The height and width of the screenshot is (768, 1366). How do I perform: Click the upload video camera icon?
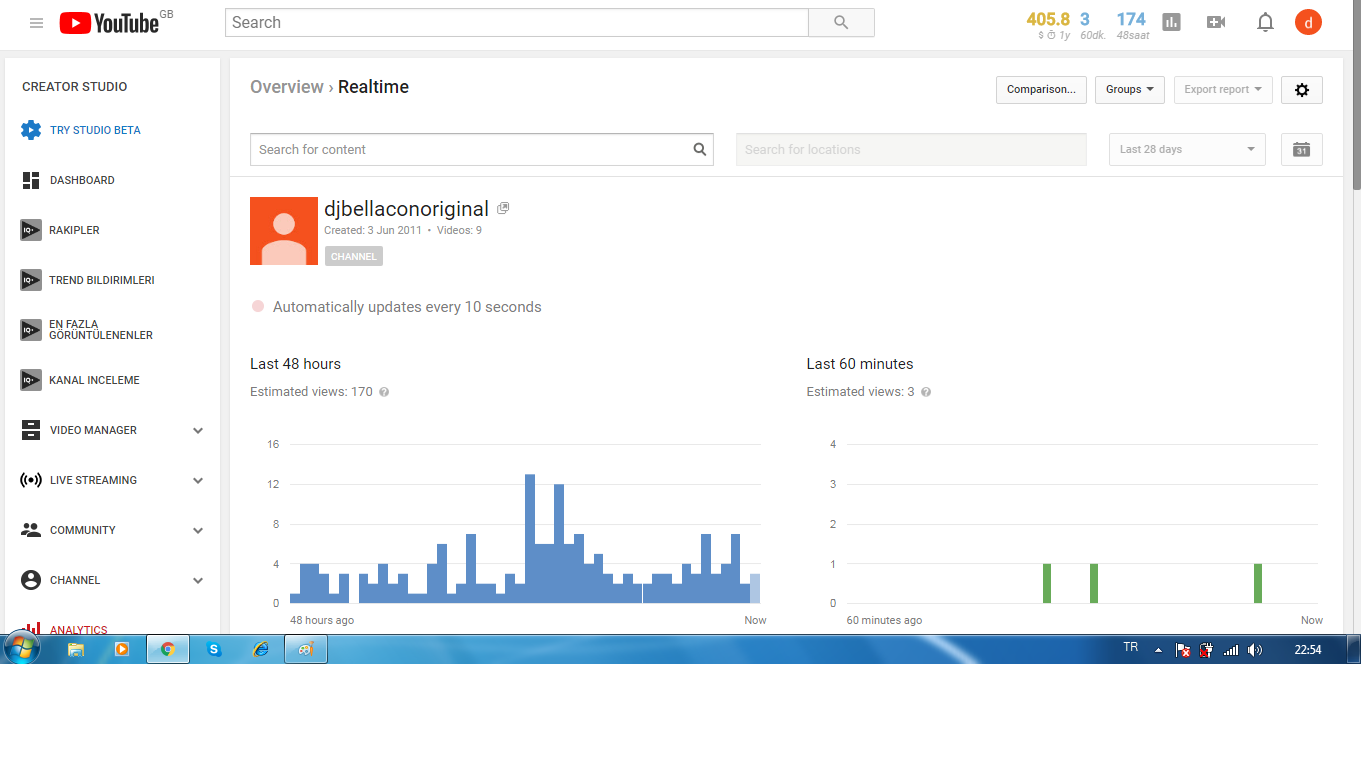point(1216,22)
